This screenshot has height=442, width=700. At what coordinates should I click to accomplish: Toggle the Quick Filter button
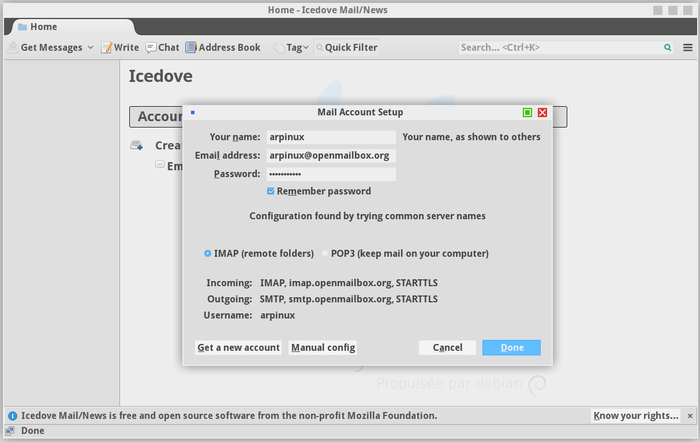[x=346, y=47]
